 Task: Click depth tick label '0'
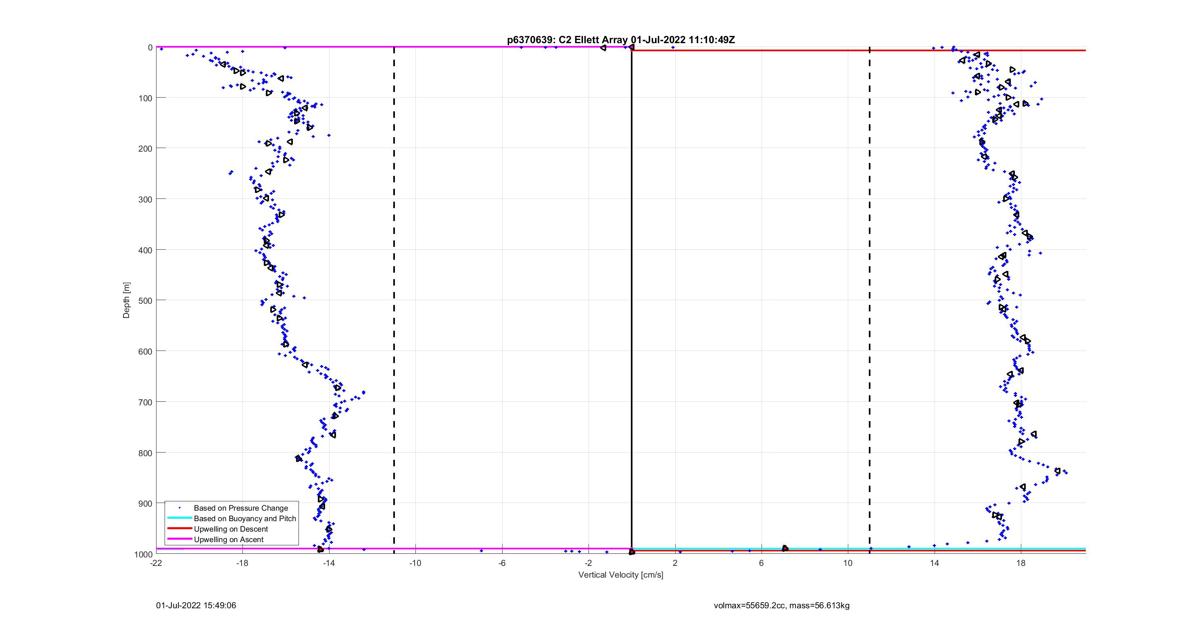(x=149, y=47)
